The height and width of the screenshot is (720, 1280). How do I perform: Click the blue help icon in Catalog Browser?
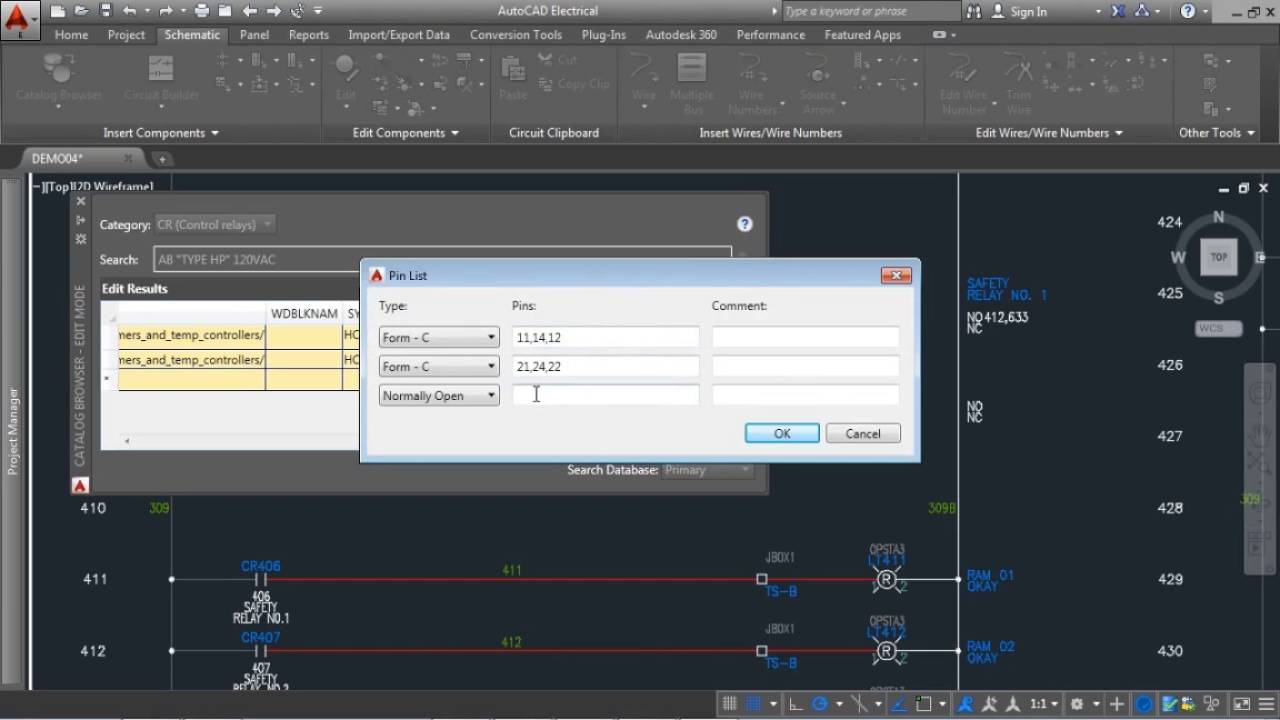pos(744,224)
